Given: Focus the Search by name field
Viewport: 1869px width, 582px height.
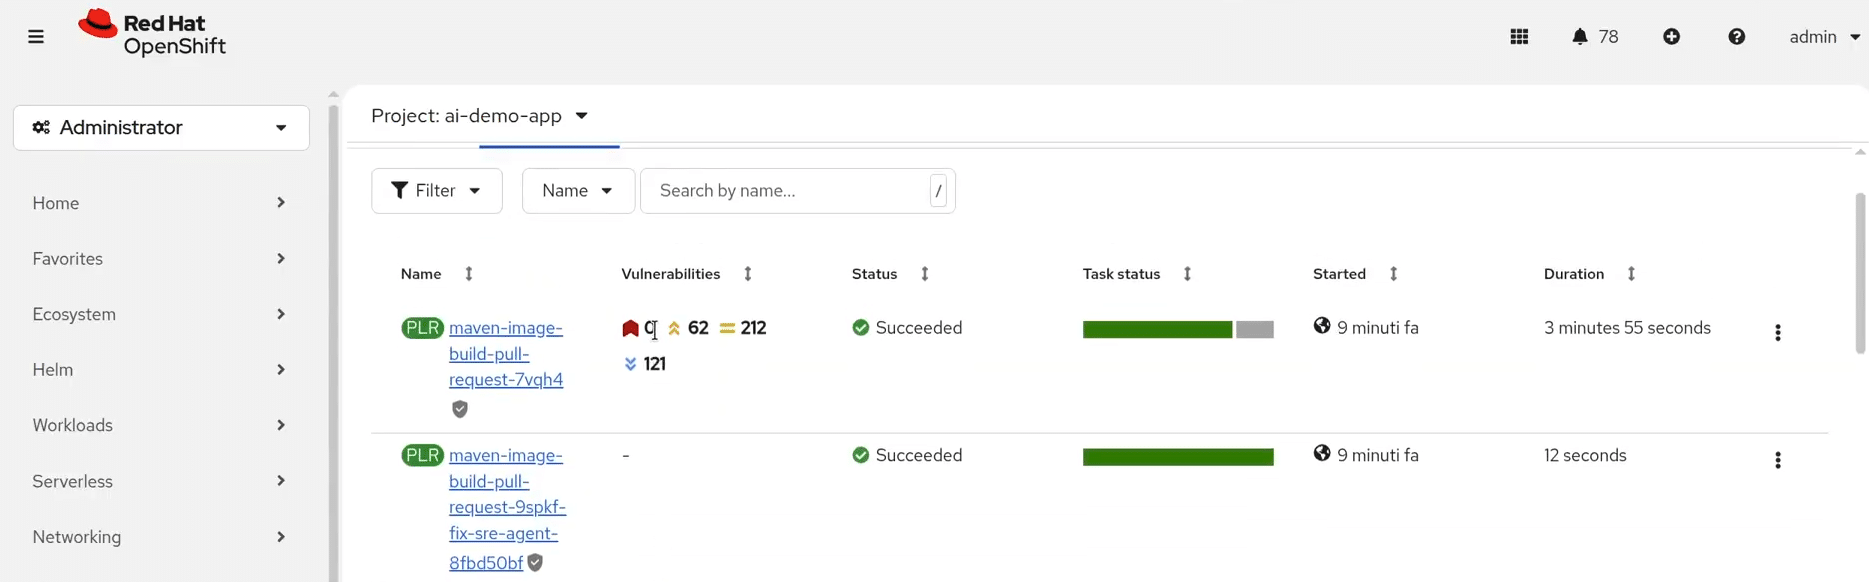Looking at the screenshot, I should tap(797, 191).
